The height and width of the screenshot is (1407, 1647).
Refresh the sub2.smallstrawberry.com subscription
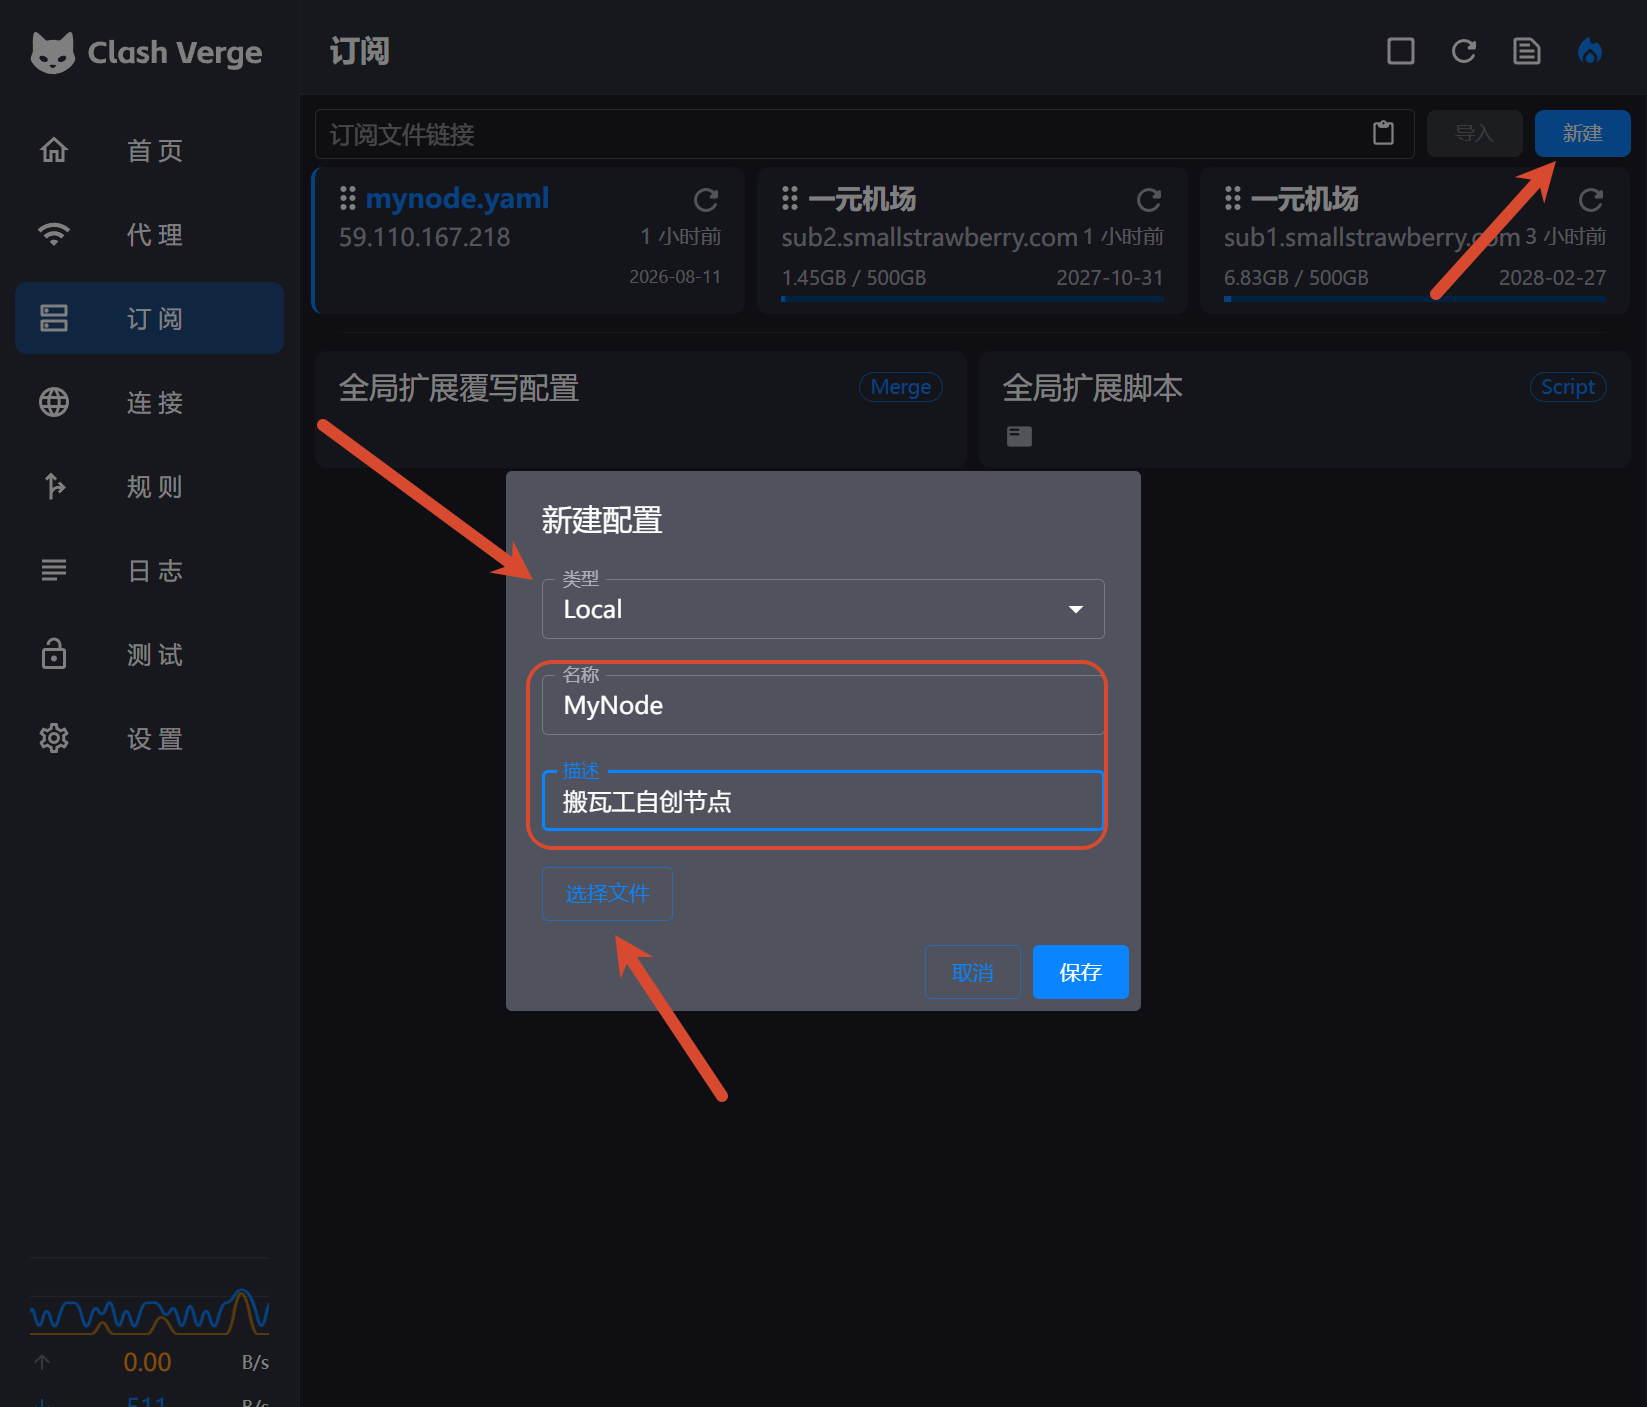pos(1149,200)
